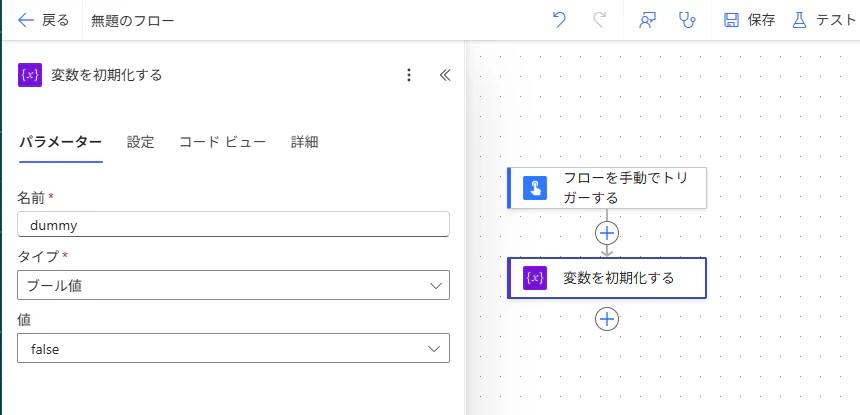Add a new step below 変数を初期化する
Screen dimensions: 860x415
(607, 319)
